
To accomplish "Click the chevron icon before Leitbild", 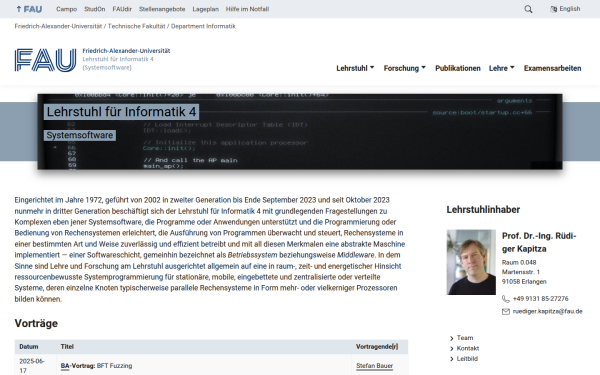I will (x=452, y=359).
